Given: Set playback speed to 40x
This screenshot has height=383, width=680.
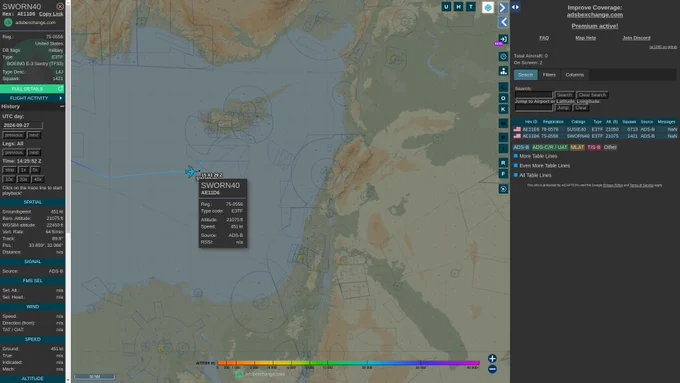Looking at the screenshot, I should [x=38, y=179].
